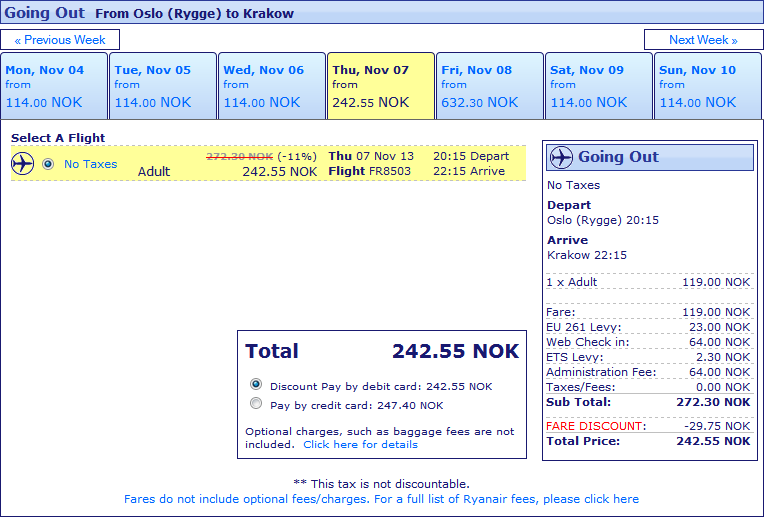Choose Pay by credit card option
The image size is (767, 519).
click(256, 403)
